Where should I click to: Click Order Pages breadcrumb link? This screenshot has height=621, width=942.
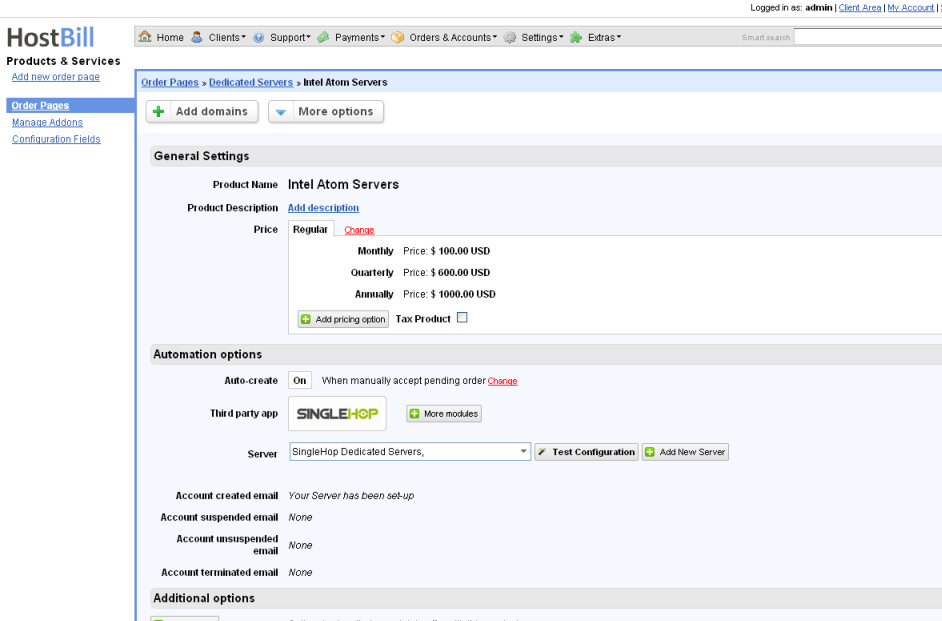pos(170,82)
